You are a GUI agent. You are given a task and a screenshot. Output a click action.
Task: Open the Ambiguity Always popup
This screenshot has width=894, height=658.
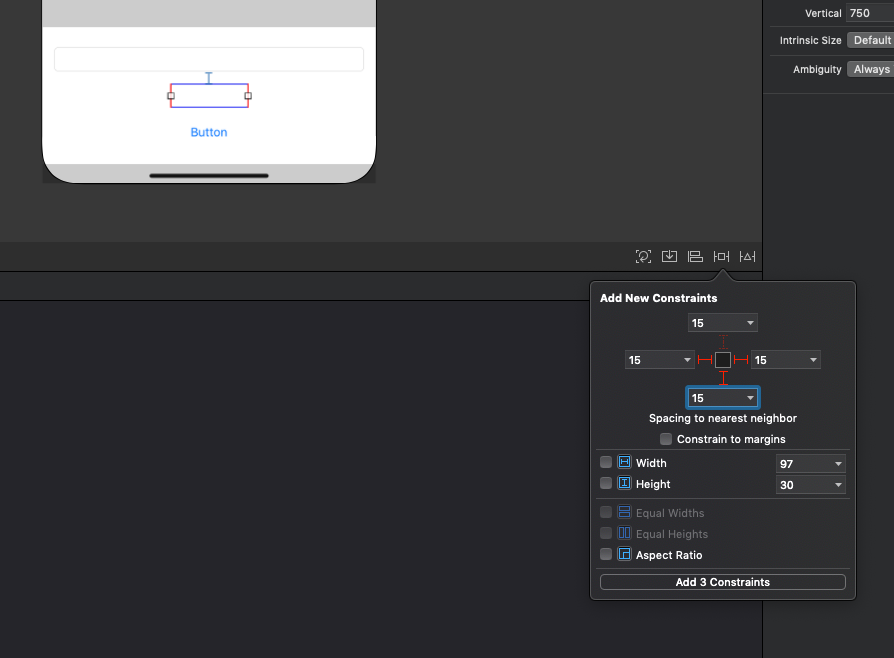point(871,69)
